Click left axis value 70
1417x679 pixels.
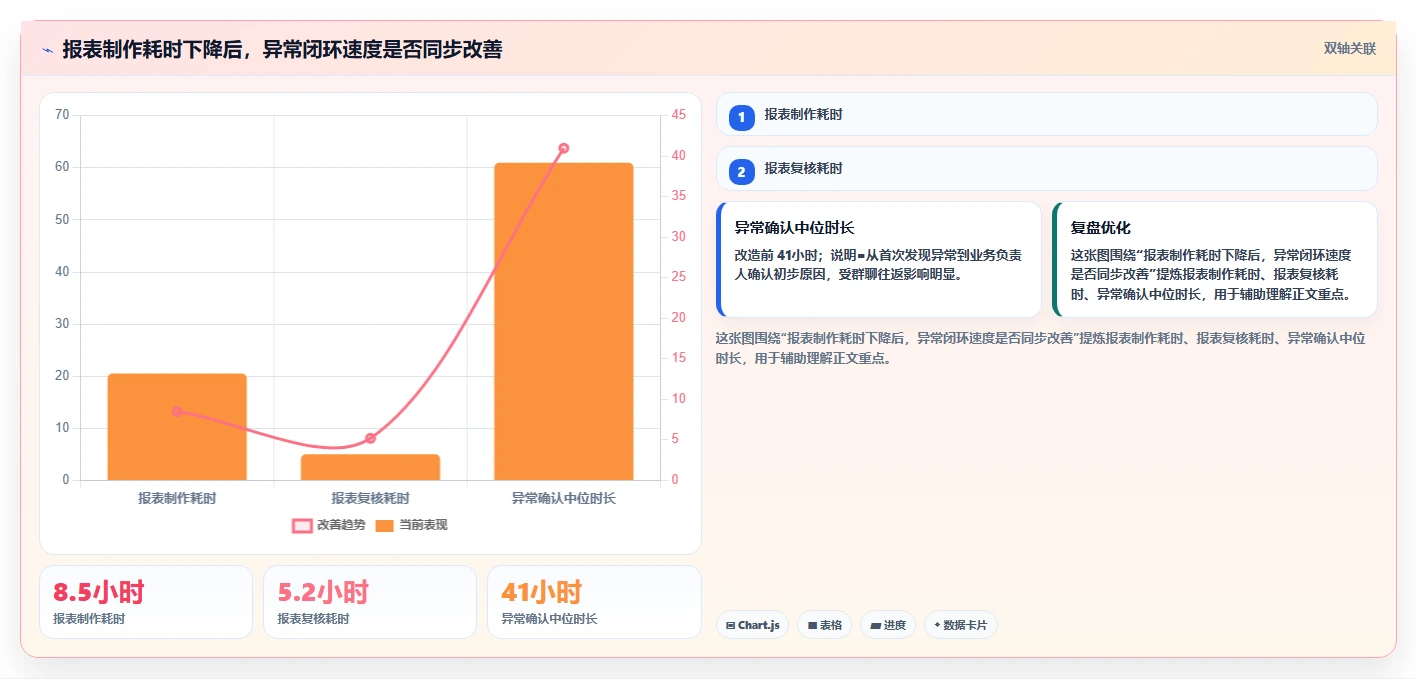click(62, 115)
